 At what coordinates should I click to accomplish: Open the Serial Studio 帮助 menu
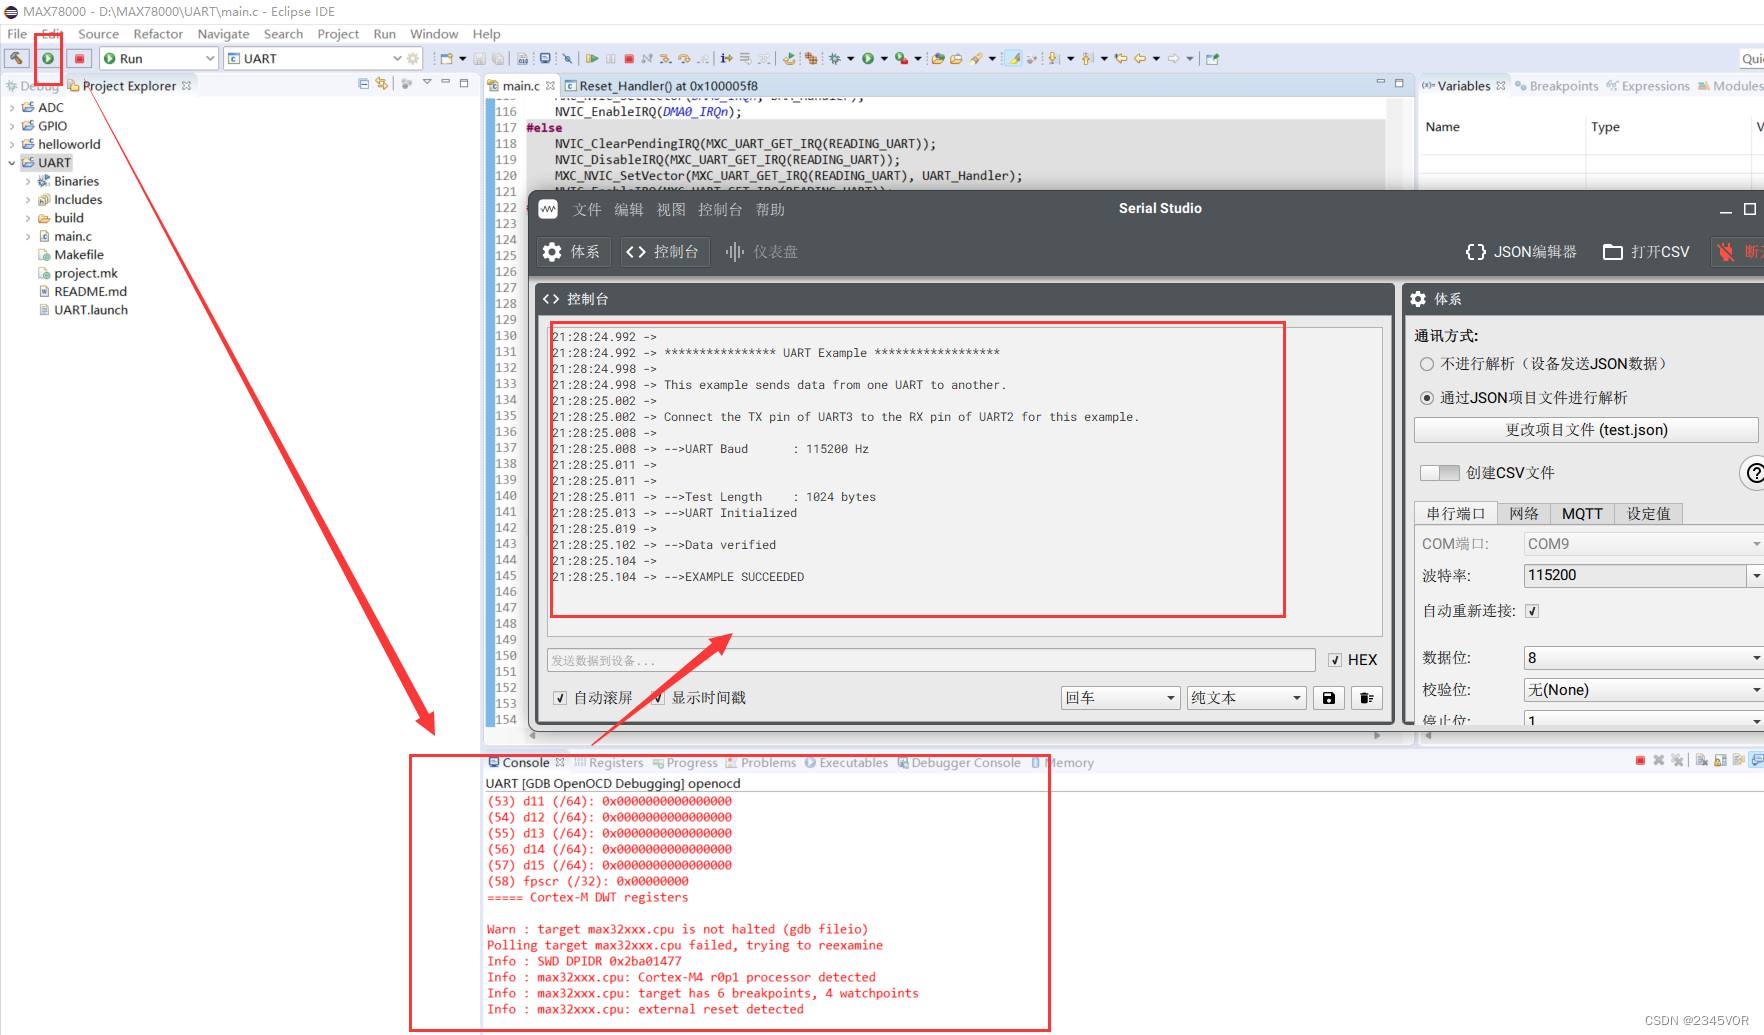click(x=770, y=210)
